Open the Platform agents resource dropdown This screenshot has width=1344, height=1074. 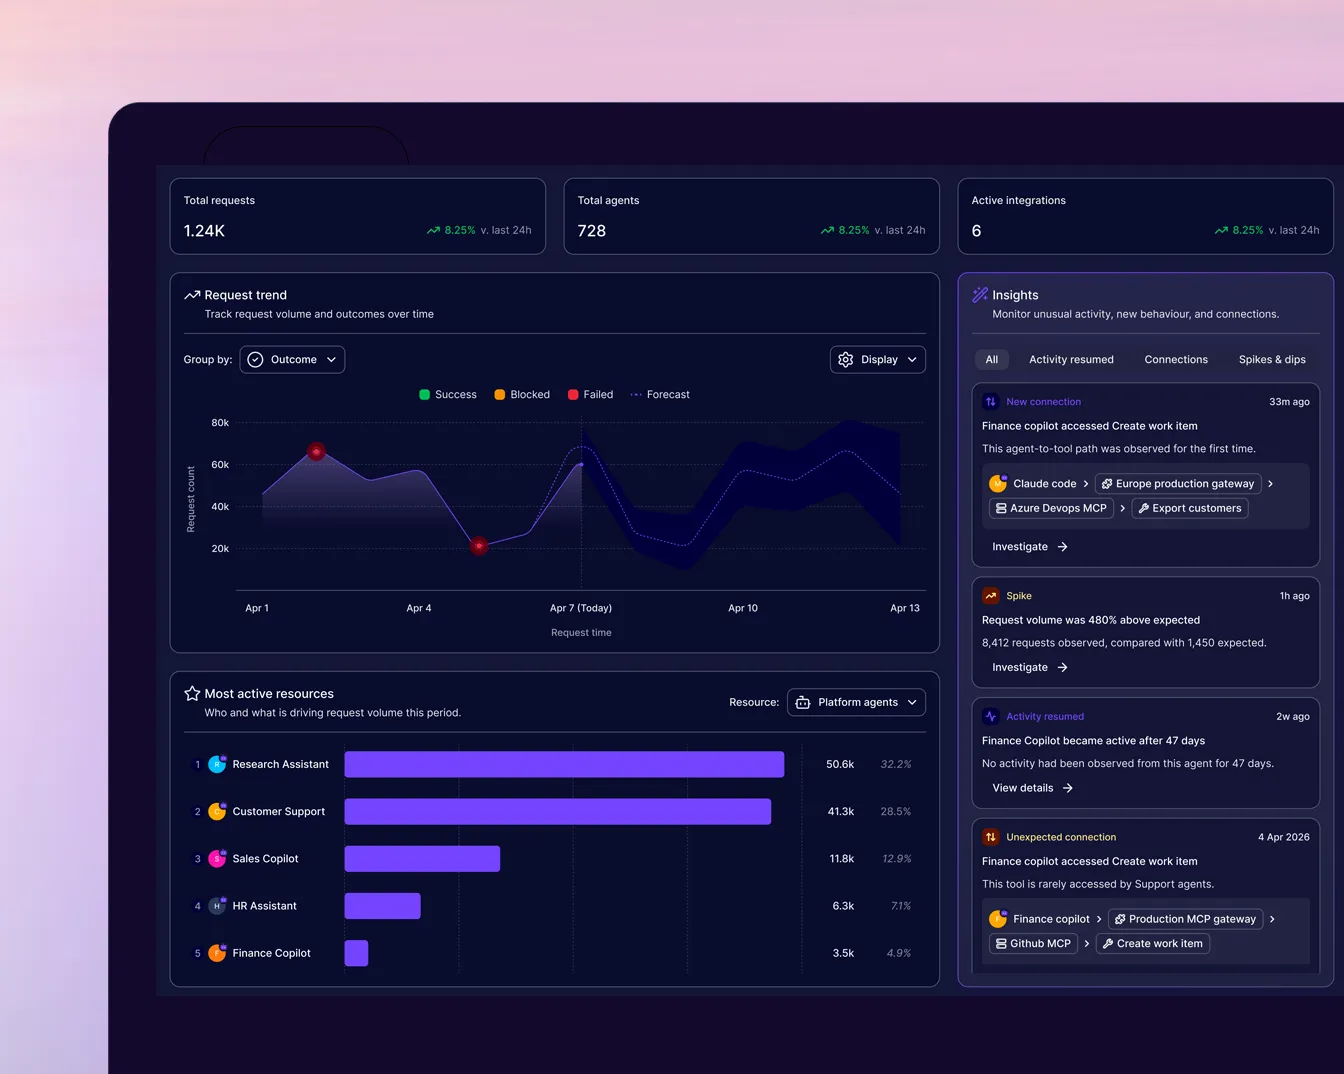pyautogui.click(x=856, y=703)
